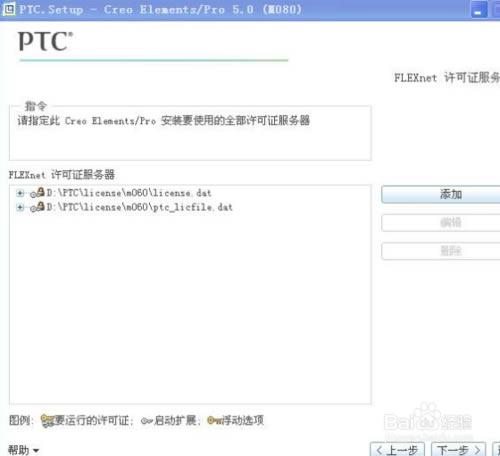This screenshot has width=500, height=456.
Task: Select D:\PTC\license\m060\license.dat row
Action: coord(129,193)
